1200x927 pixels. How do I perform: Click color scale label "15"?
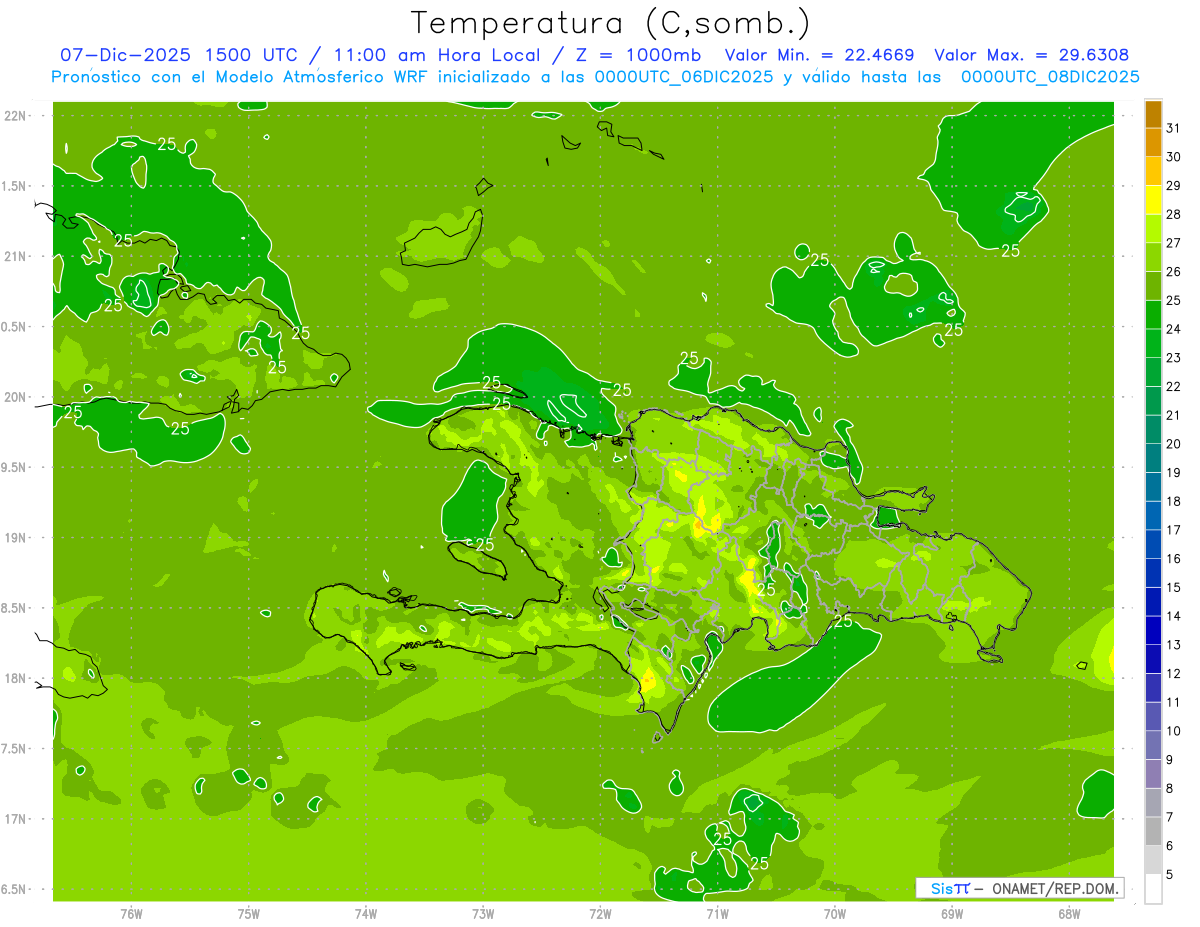[1173, 588]
